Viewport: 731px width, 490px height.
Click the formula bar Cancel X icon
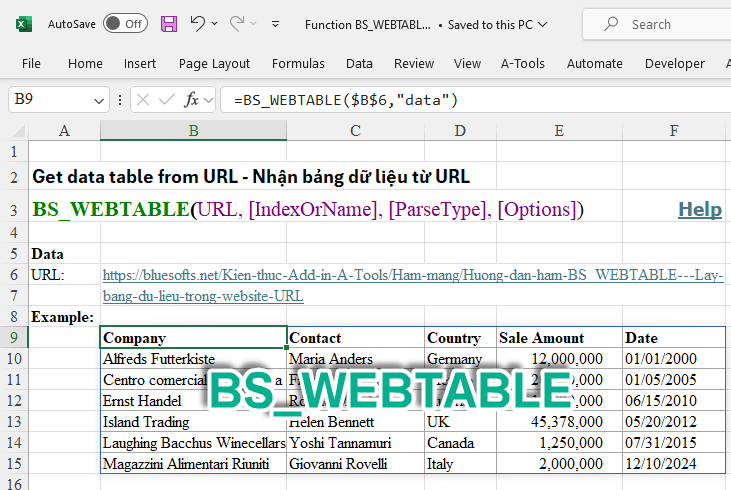[143, 99]
